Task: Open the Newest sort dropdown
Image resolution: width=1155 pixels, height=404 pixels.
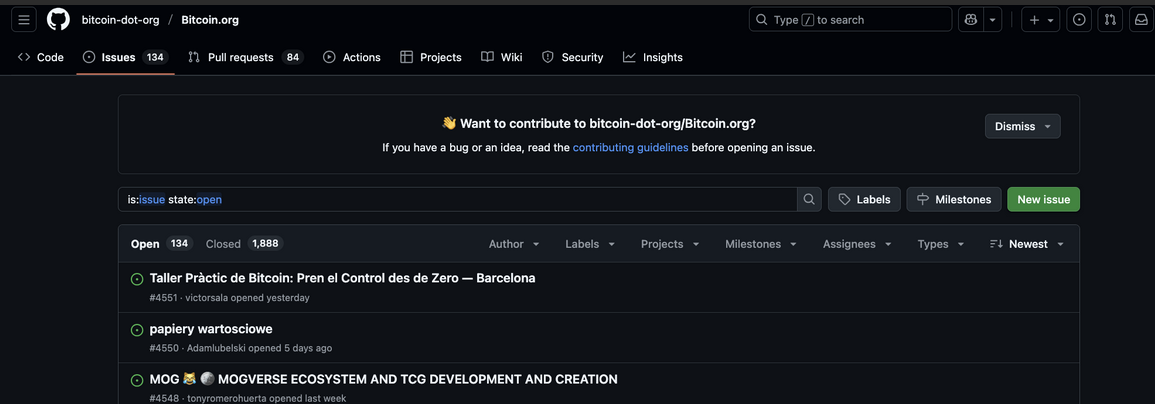Action: pos(1027,244)
